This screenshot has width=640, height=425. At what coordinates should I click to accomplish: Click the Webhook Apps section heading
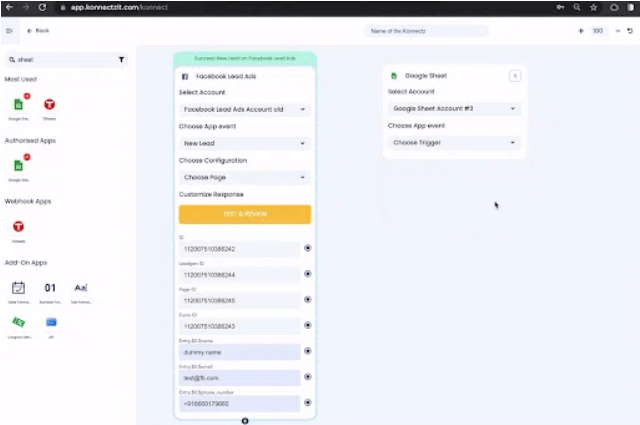[x=28, y=201]
